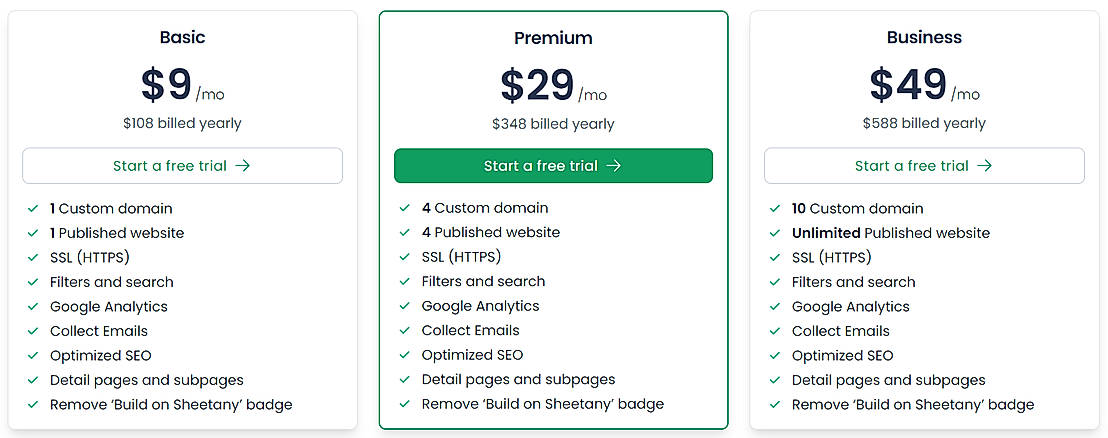
Task: Click Basic '1 Published website' feature
Action: 117,233
